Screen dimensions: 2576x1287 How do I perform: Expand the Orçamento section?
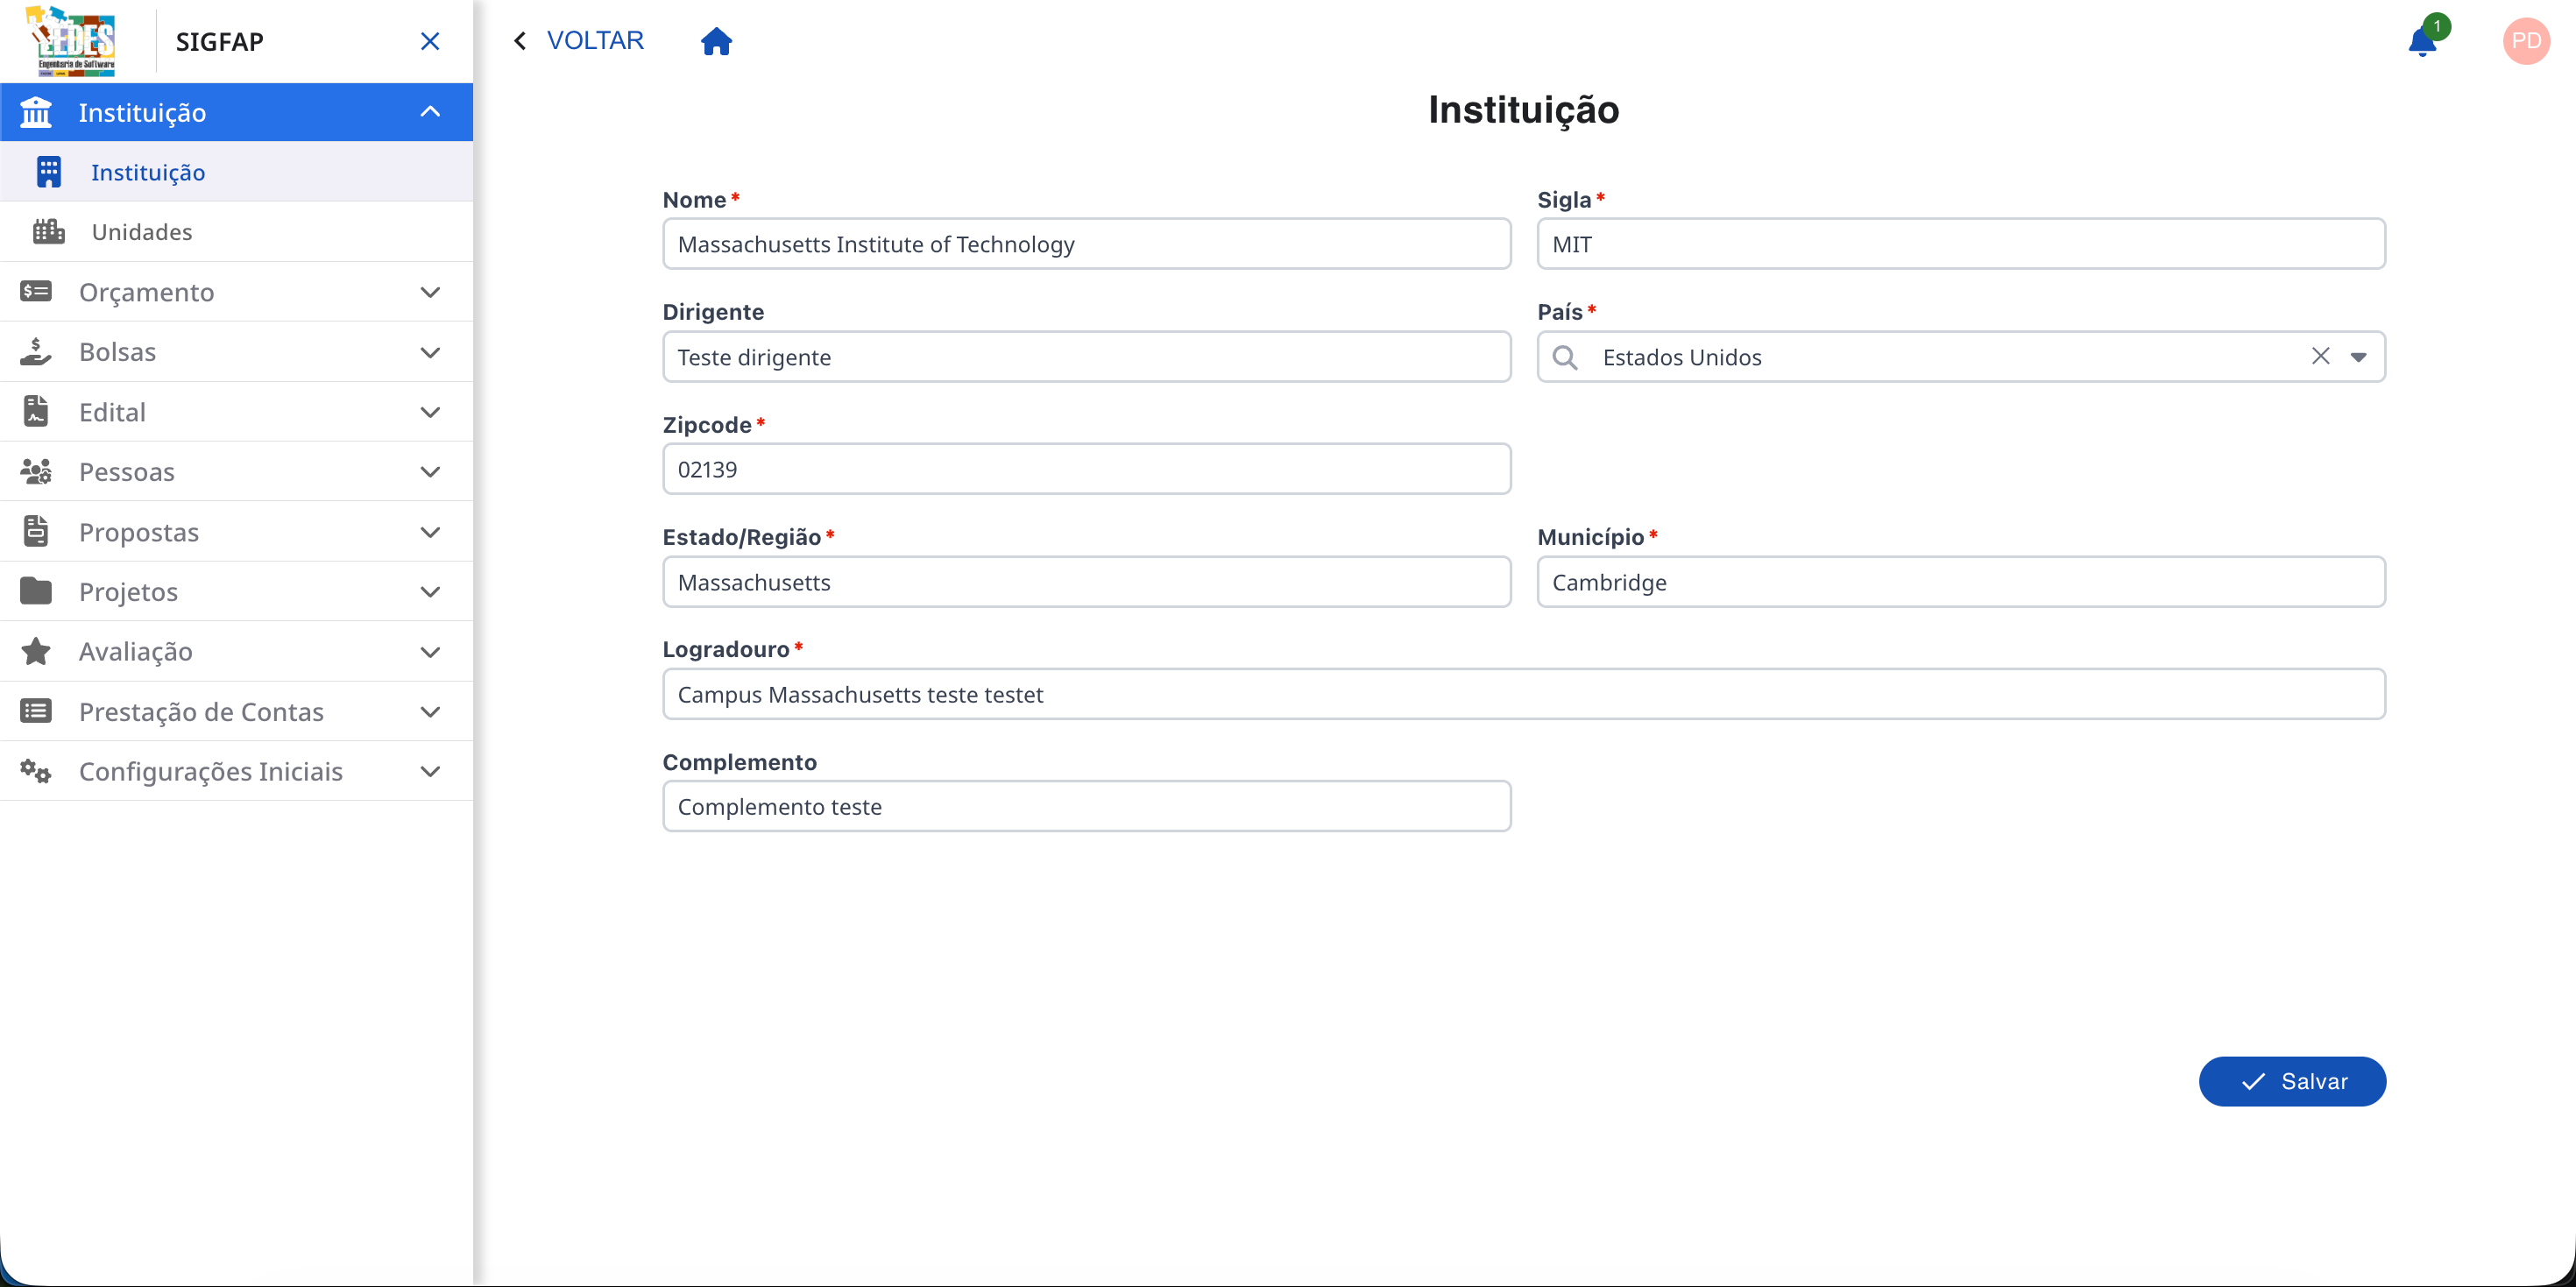[431, 292]
